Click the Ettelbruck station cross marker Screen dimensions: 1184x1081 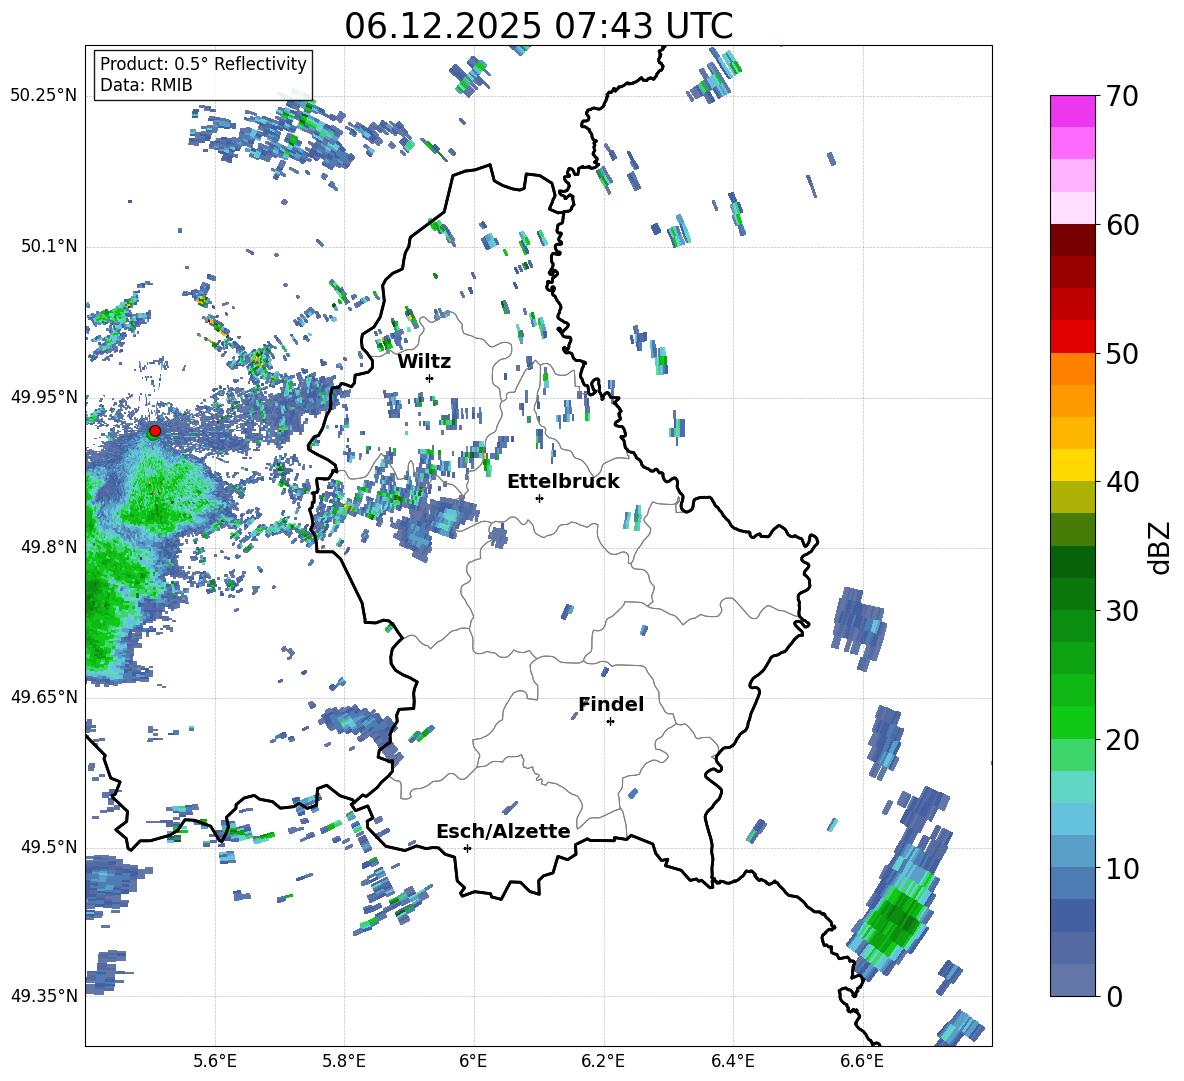[539, 498]
